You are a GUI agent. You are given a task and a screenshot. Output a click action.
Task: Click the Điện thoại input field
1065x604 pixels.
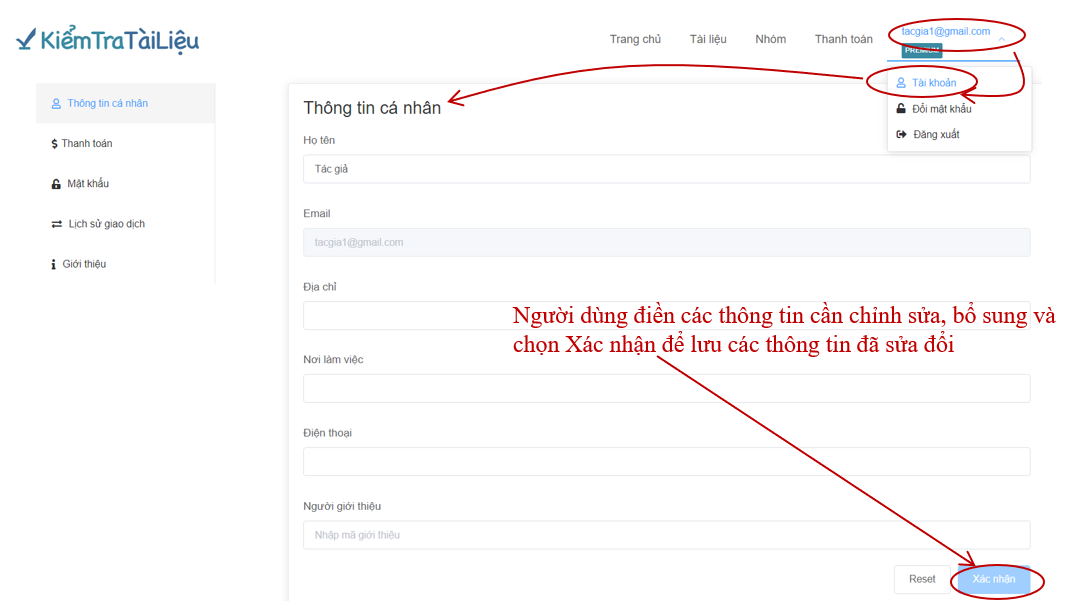tap(666, 462)
